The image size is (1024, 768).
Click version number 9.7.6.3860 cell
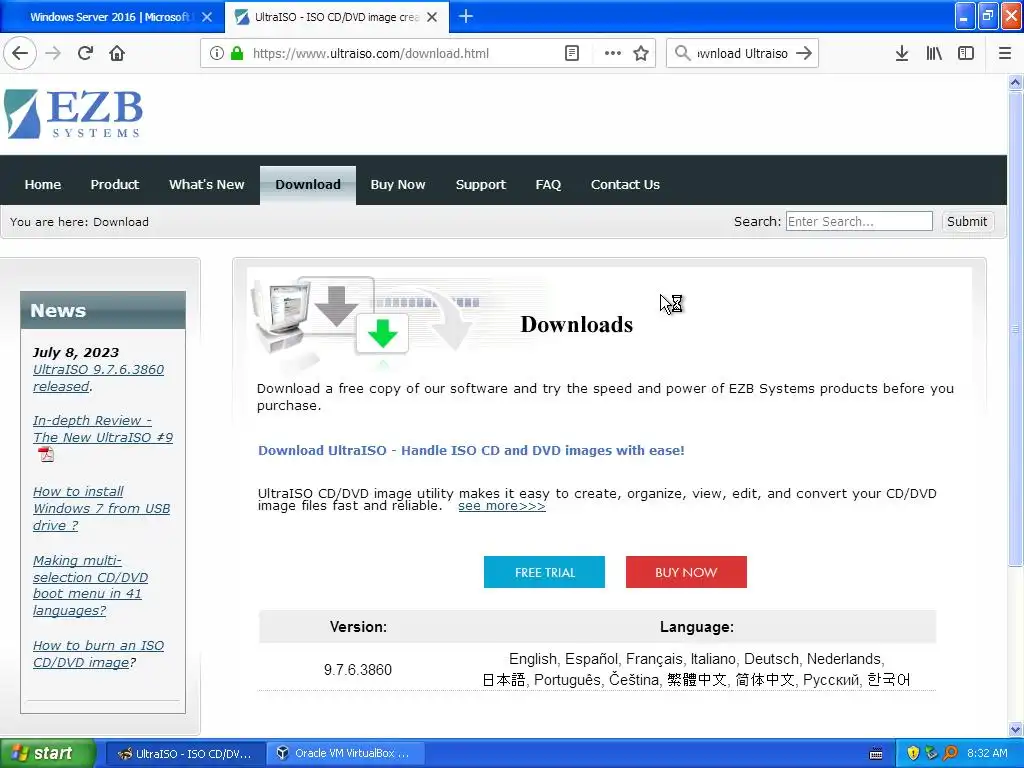[358, 669]
